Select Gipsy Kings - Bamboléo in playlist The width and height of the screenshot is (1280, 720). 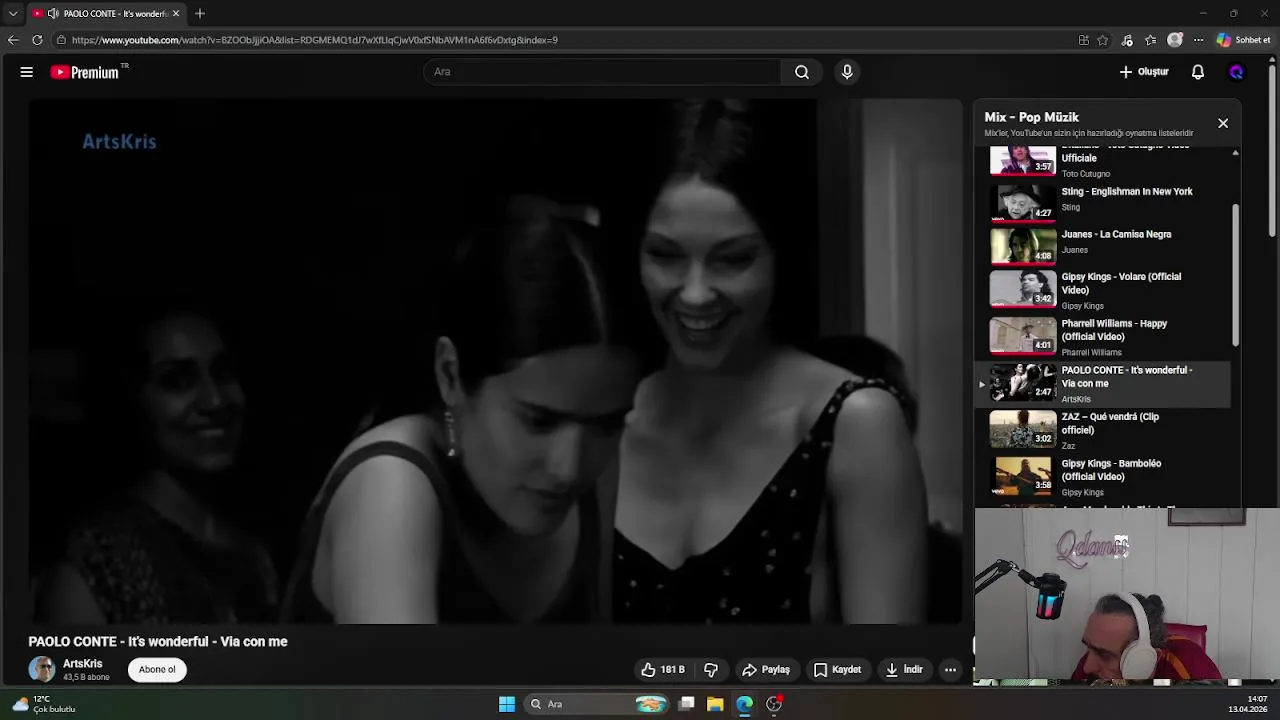[x=1105, y=477]
